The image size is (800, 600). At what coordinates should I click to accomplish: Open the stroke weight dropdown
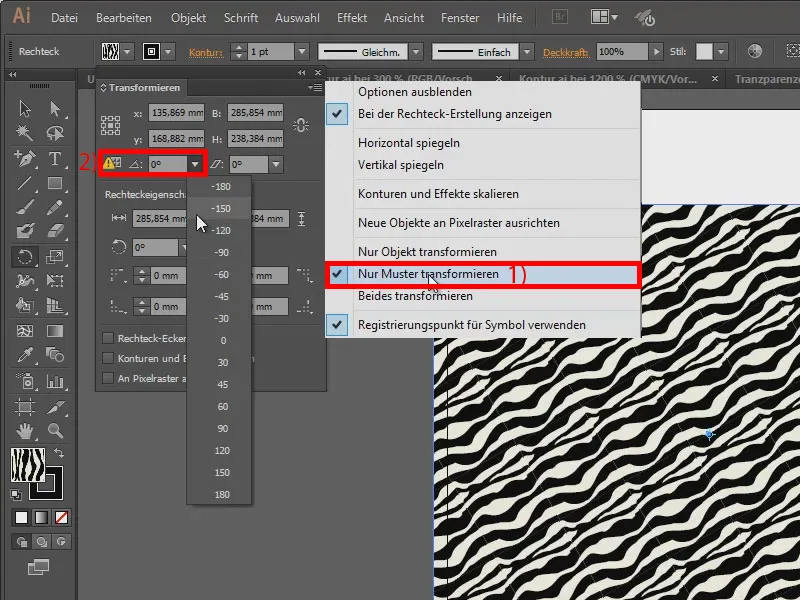(302, 52)
